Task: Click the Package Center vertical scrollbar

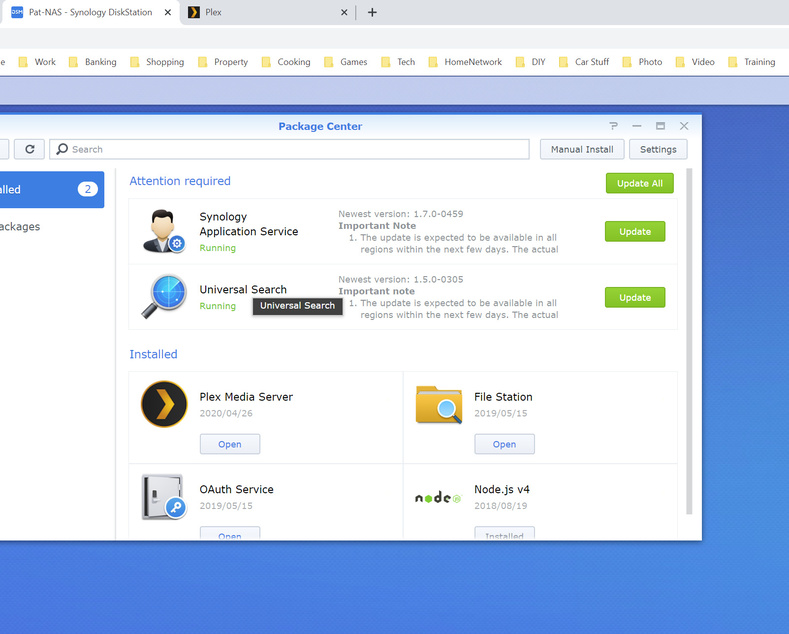Action: [689, 341]
